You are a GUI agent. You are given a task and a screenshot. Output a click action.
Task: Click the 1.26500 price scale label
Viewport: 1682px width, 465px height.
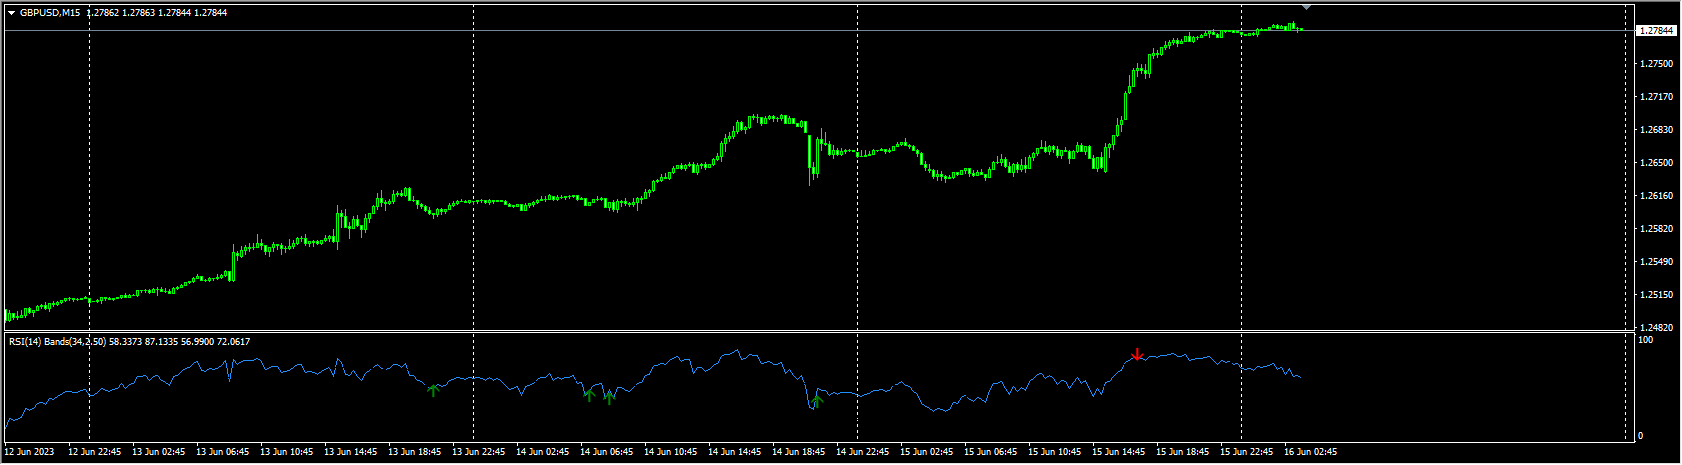pyautogui.click(x=1656, y=163)
